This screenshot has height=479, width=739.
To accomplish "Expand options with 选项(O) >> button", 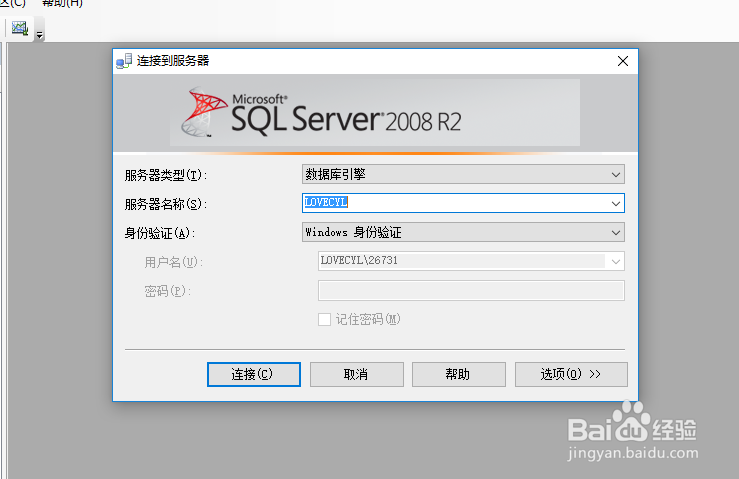I will (571, 374).
